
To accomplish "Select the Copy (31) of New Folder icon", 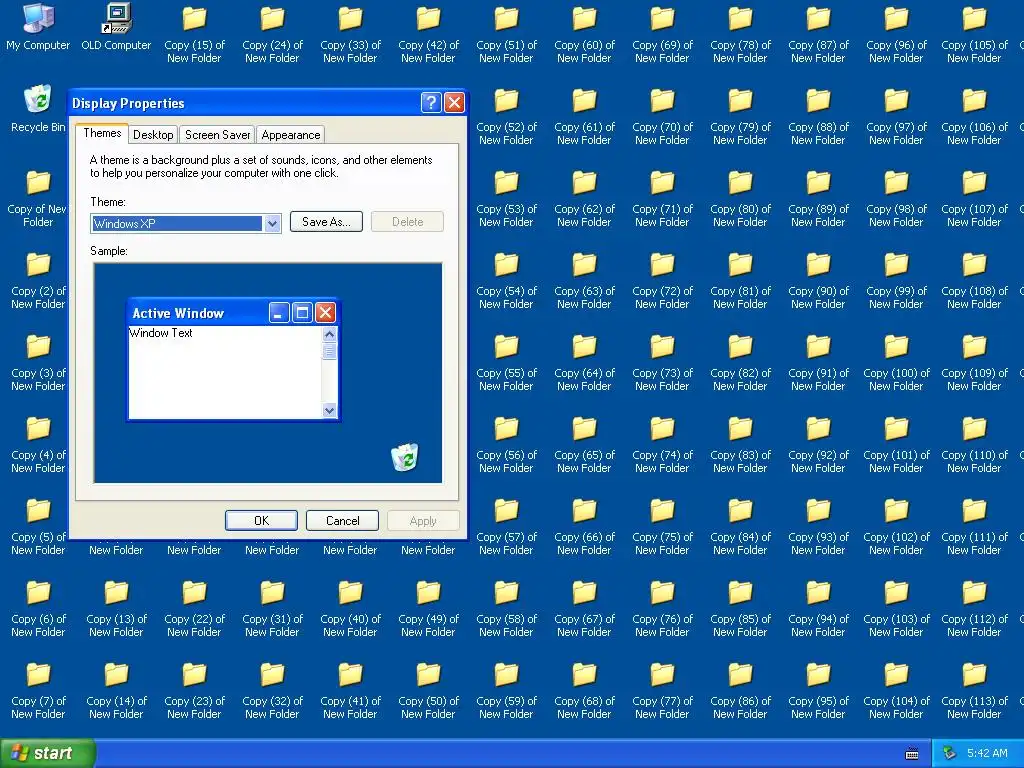I will (x=272, y=608).
